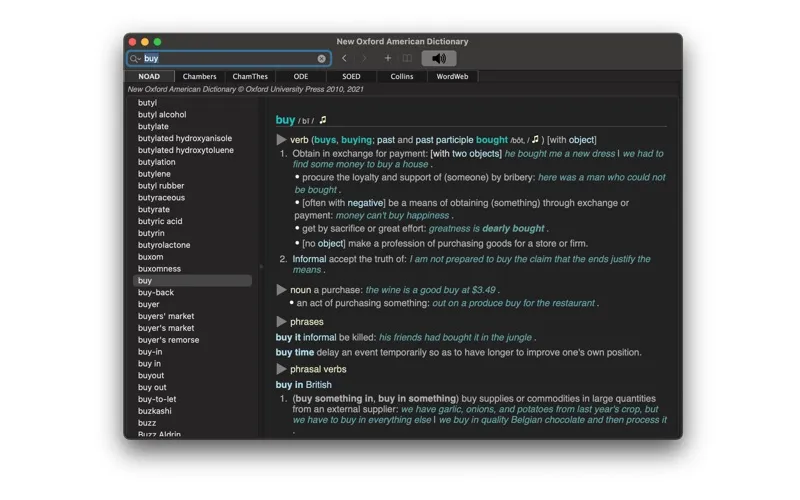Select unhyphenated buy in list entry
800x500 pixels.
[149, 364]
